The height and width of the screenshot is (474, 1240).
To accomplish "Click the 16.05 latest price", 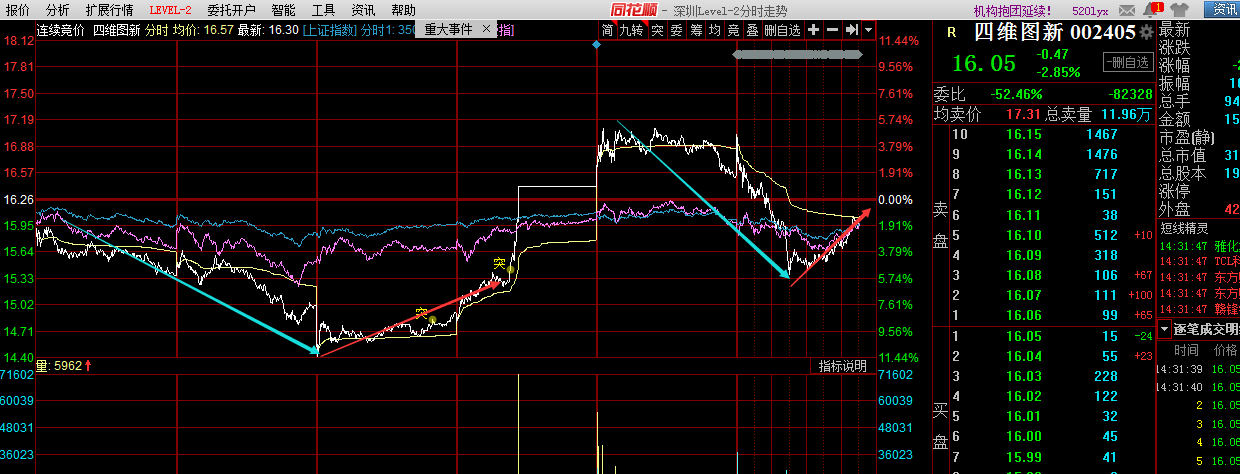I will 983,64.
